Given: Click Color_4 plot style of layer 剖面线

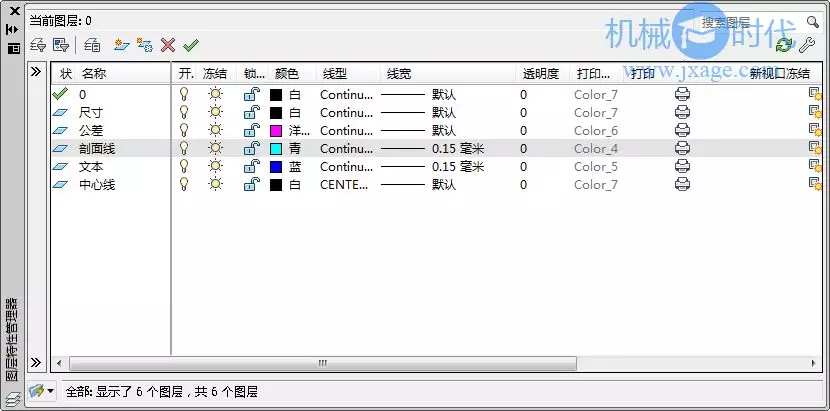Looking at the screenshot, I should pyautogui.click(x=596, y=149).
